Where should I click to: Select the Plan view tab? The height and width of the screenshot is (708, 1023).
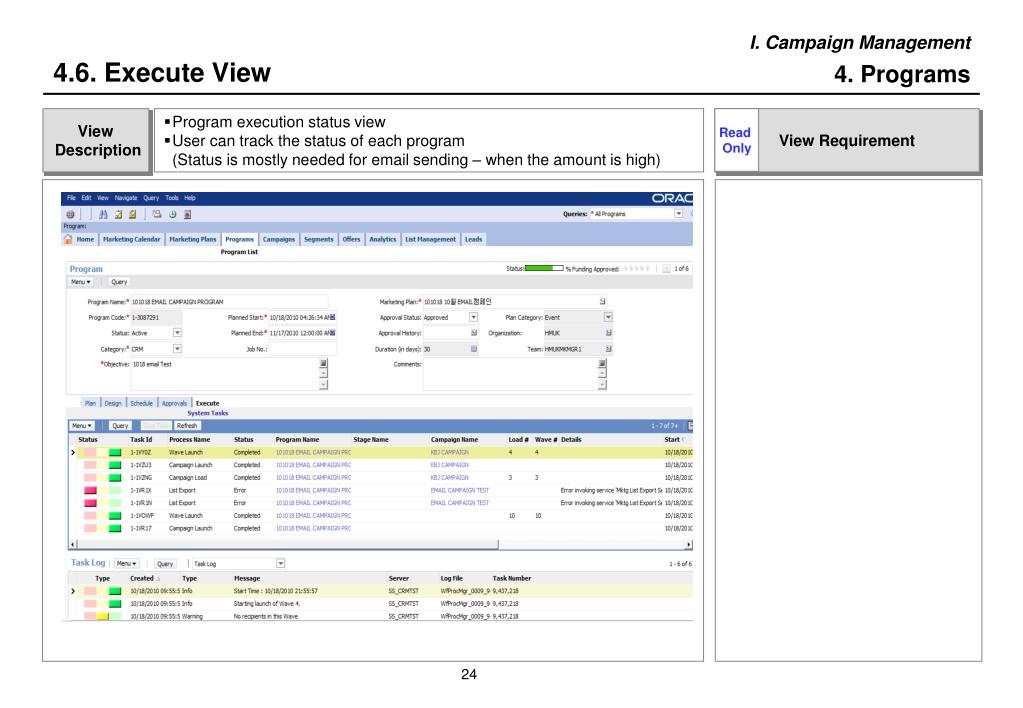click(x=90, y=403)
